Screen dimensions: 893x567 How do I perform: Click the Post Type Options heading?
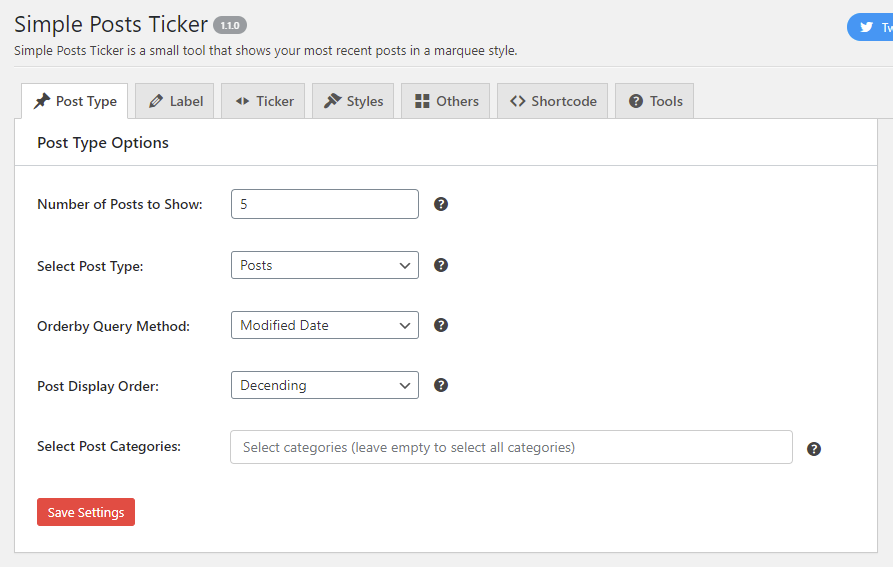tap(103, 143)
